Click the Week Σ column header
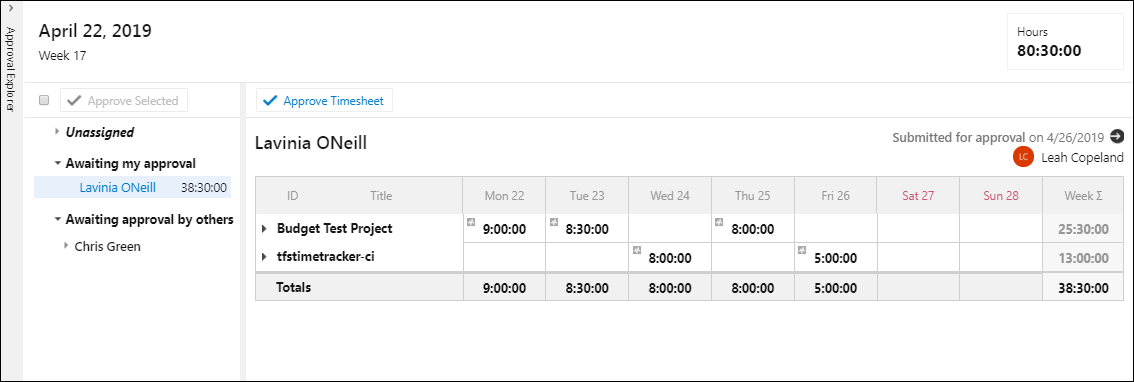The width and height of the screenshot is (1134, 382). (x=1083, y=195)
